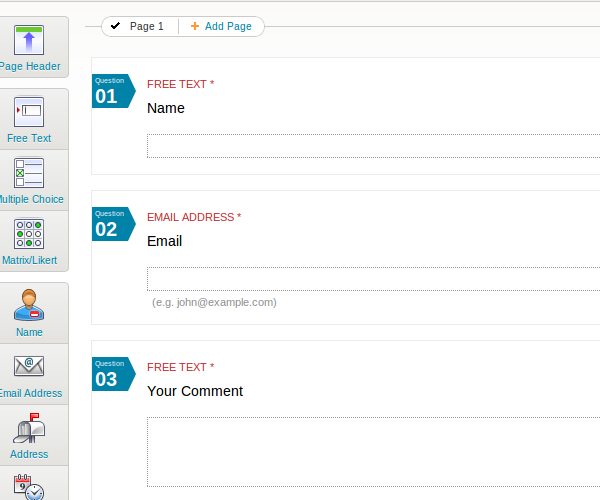Insert a Matrix/Likert question element
The height and width of the screenshot is (500, 600).
(x=29, y=241)
